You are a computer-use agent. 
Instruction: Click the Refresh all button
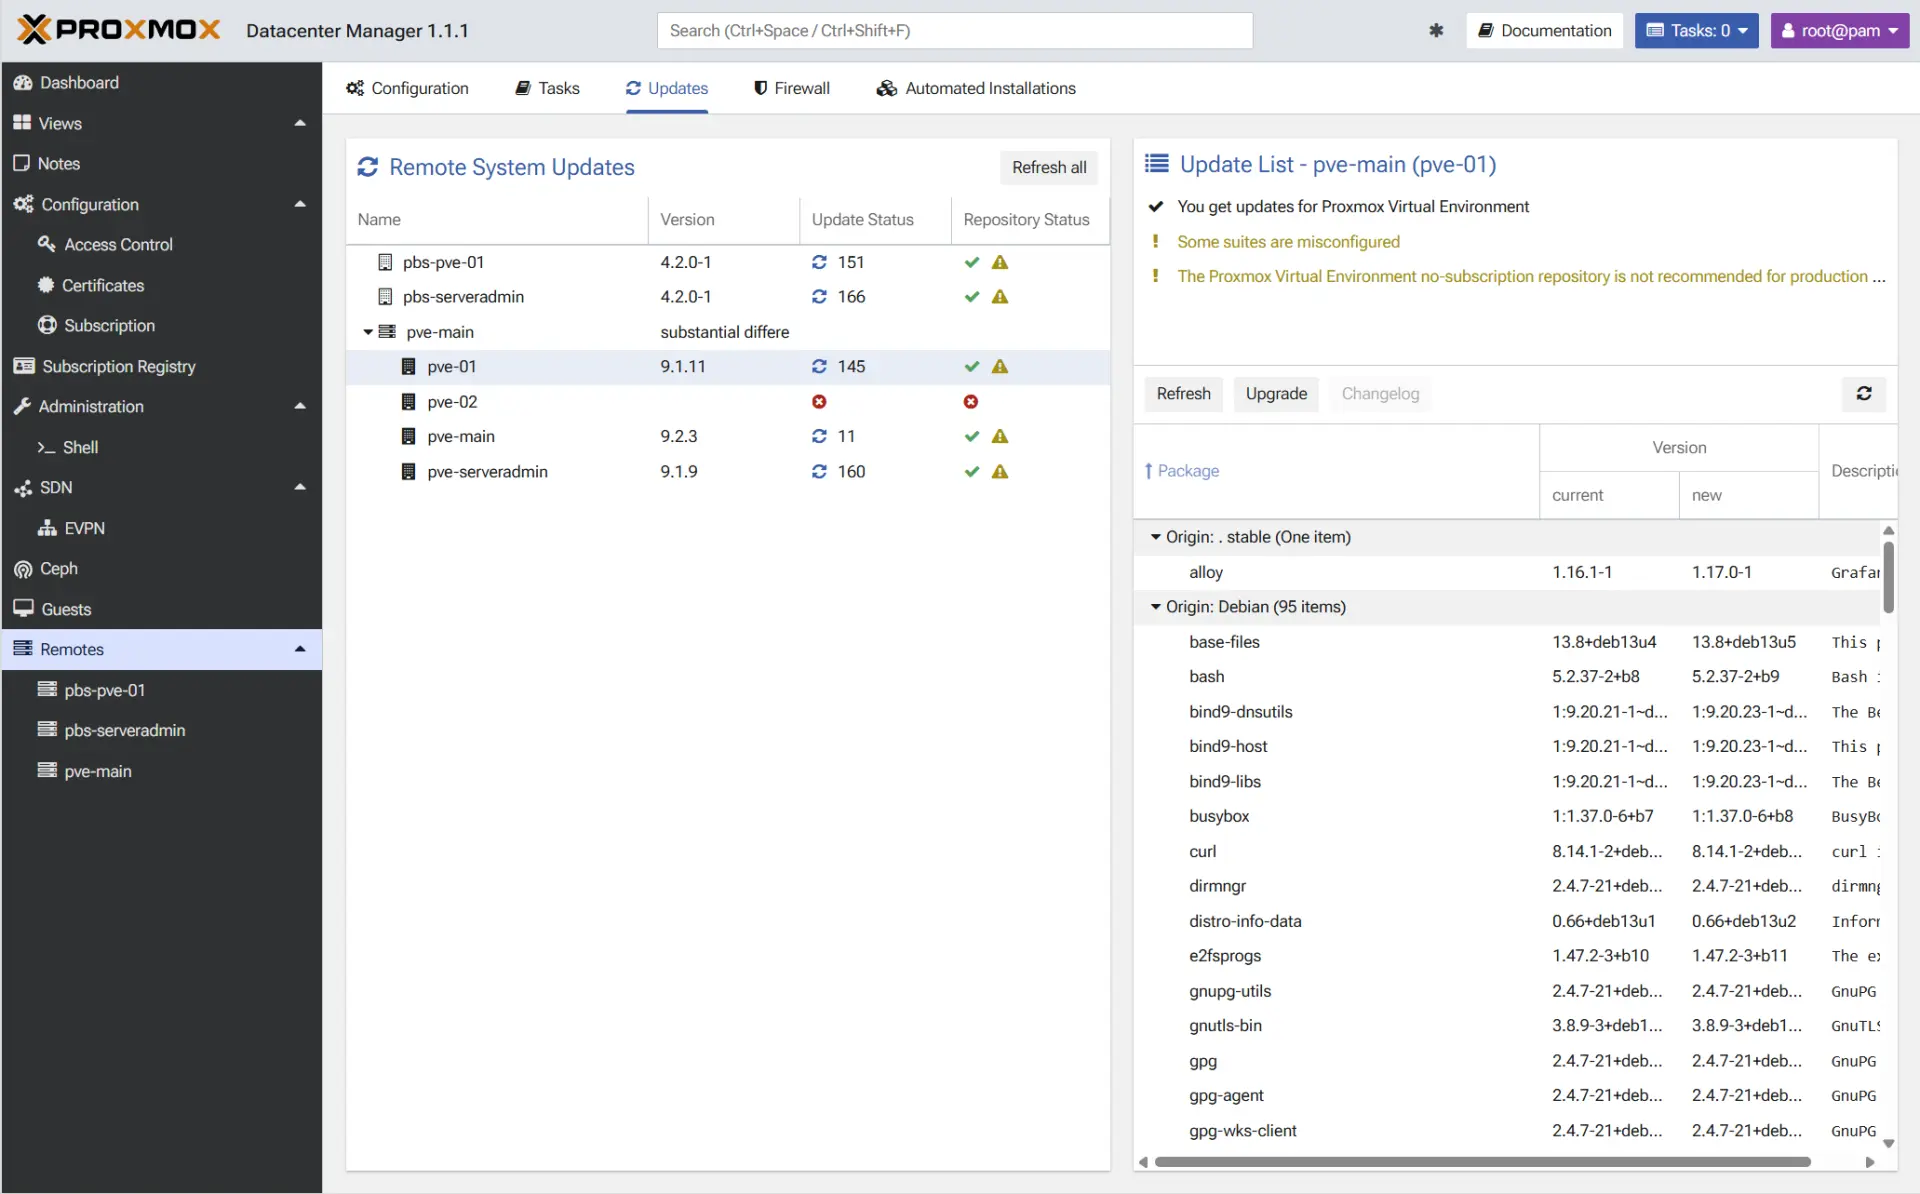tap(1049, 167)
